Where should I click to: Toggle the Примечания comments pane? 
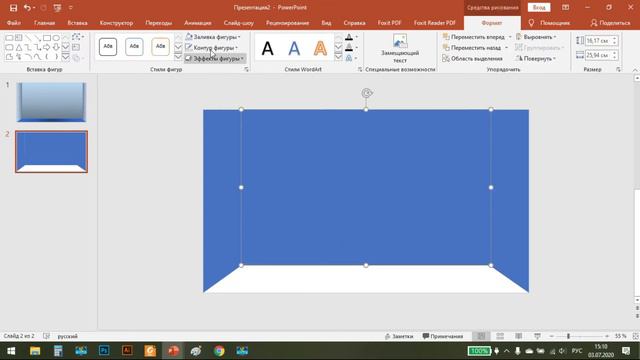[443, 336]
